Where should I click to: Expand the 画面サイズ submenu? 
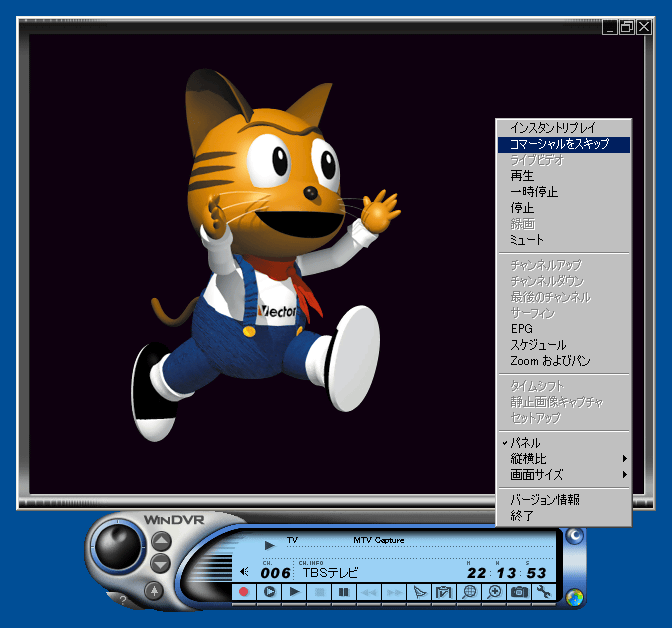coord(564,475)
